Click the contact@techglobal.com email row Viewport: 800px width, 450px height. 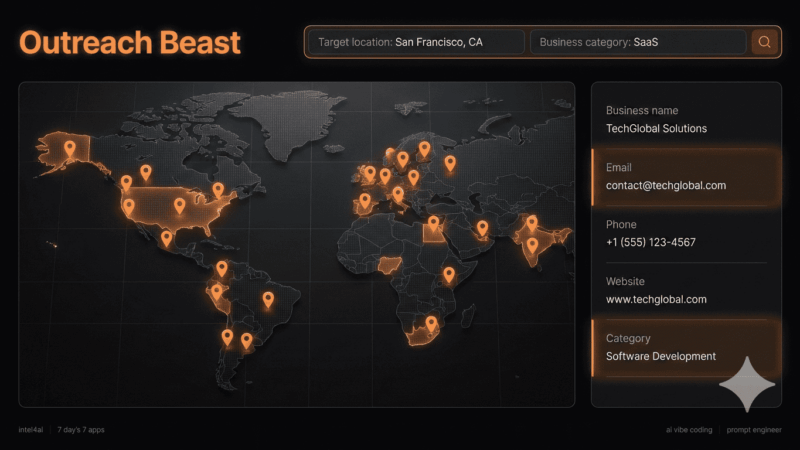click(x=686, y=177)
